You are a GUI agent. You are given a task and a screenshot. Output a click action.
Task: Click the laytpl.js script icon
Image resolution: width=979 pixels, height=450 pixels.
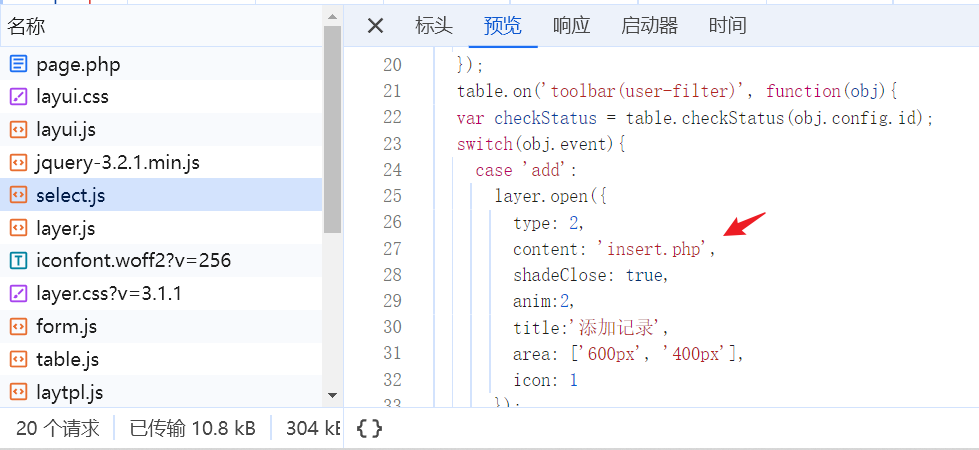18,392
